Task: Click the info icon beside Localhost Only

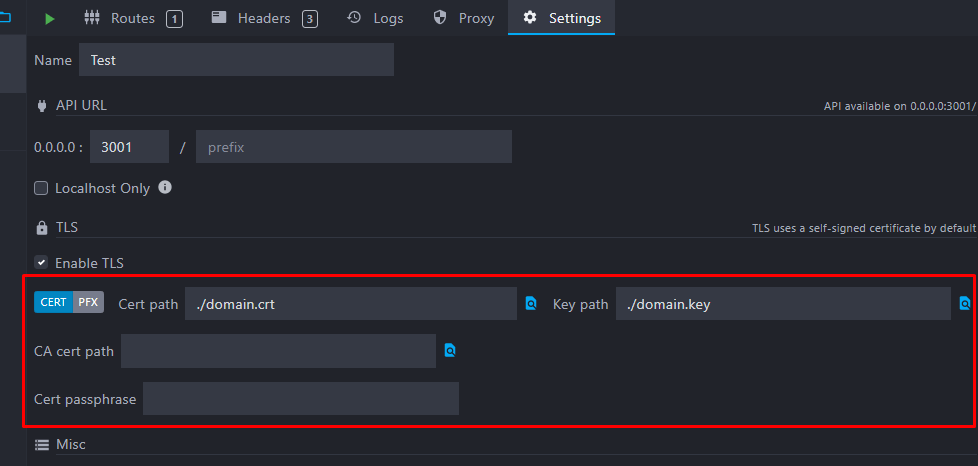Action: (x=166, y=187)
